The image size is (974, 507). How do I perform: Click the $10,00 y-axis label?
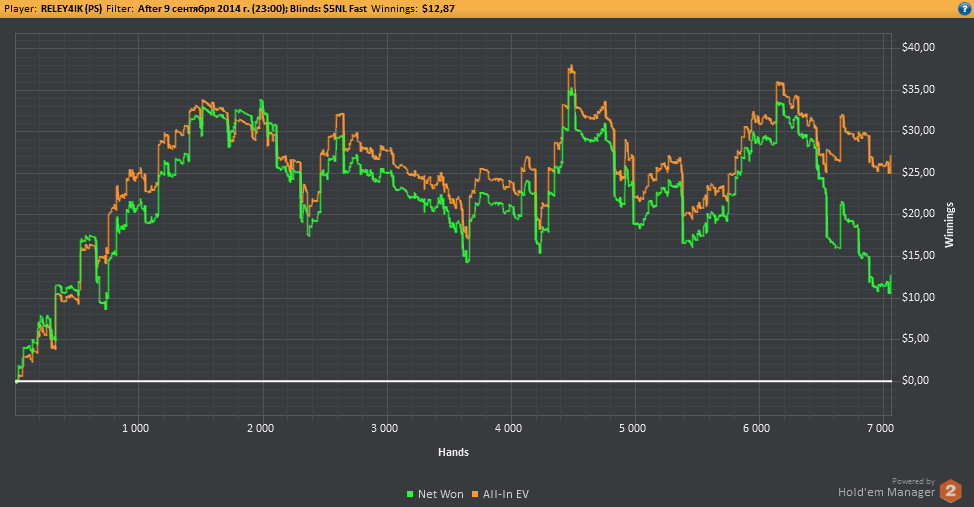[918, 297]
